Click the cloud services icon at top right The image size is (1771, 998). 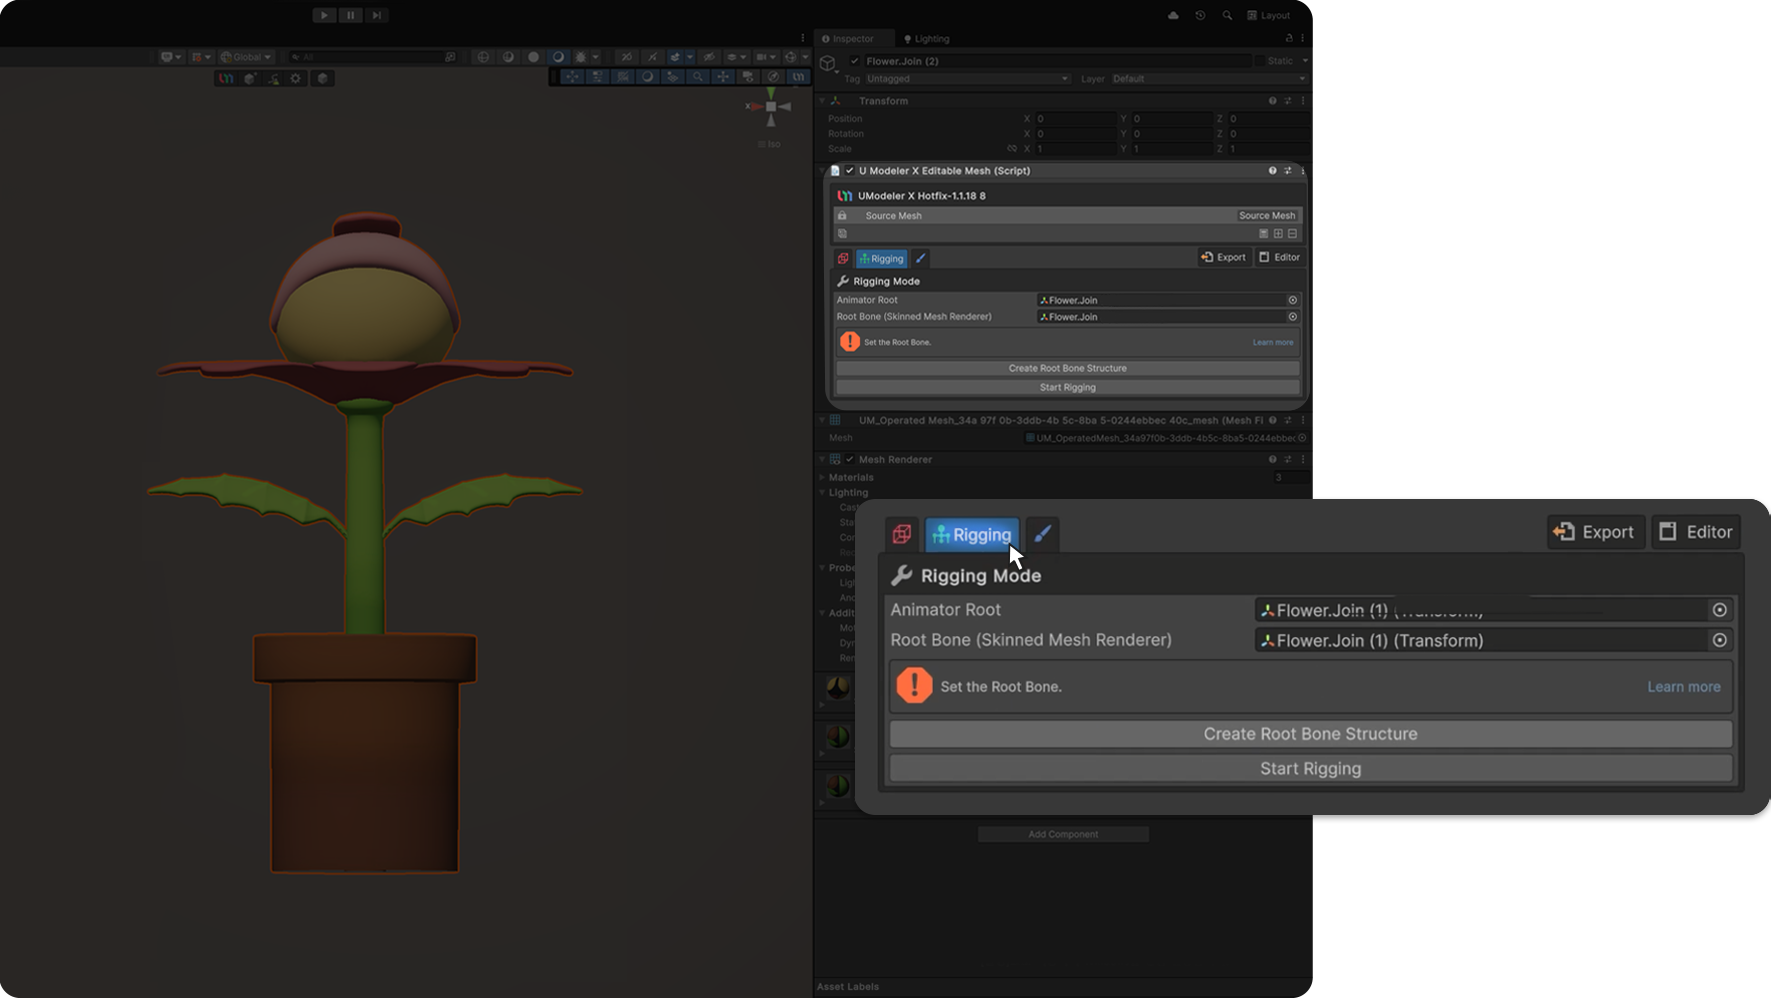point(1173,15)
